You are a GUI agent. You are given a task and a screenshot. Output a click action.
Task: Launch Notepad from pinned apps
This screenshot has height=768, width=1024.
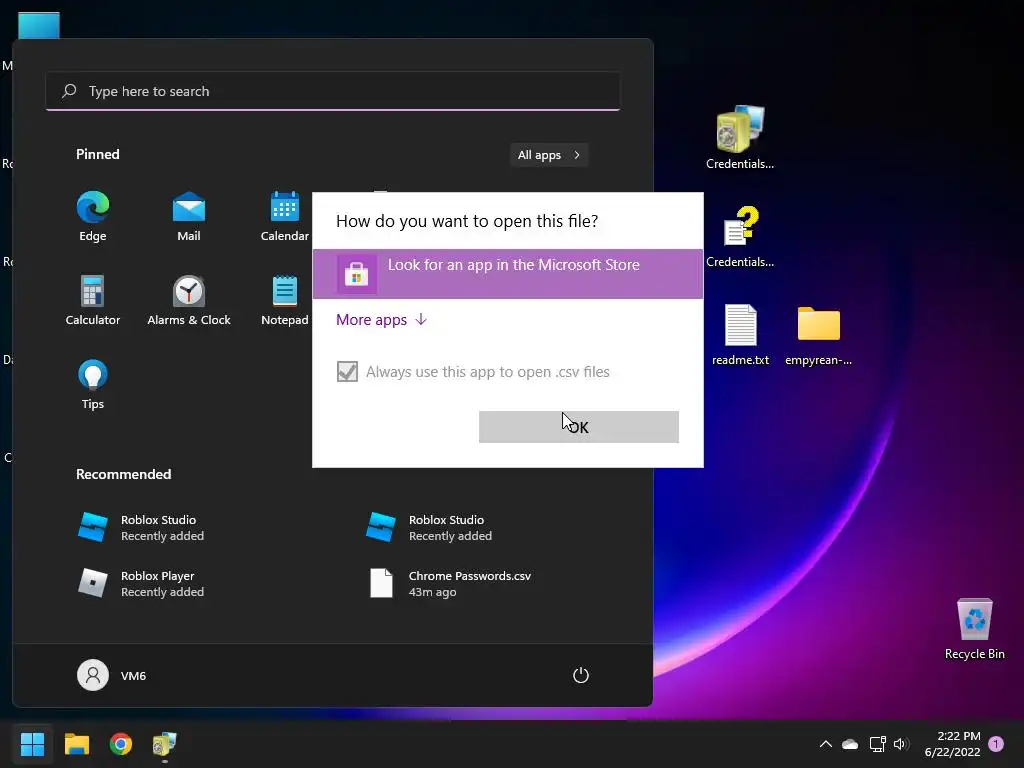point(285,300)
